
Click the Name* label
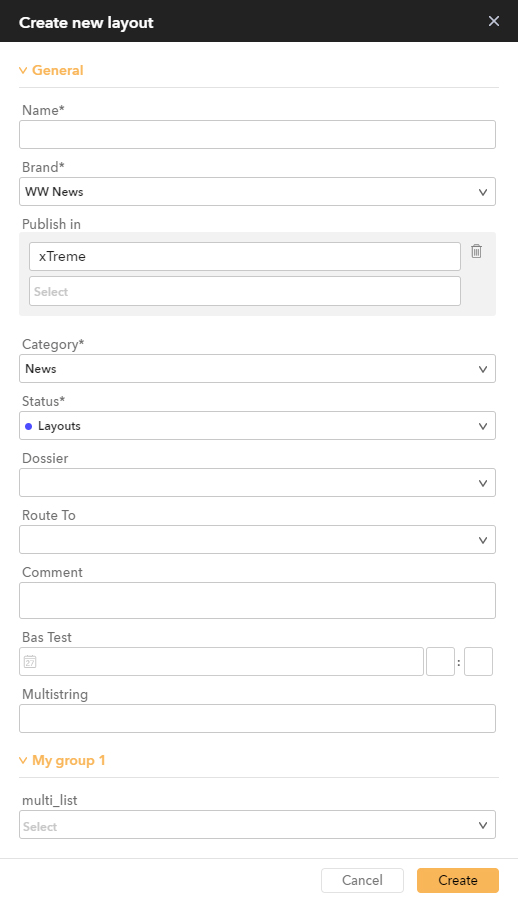43,110
